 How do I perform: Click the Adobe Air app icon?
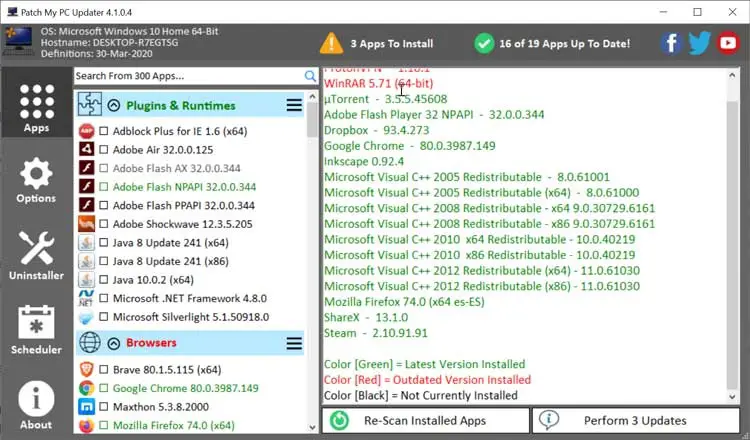tap(87, 149)
